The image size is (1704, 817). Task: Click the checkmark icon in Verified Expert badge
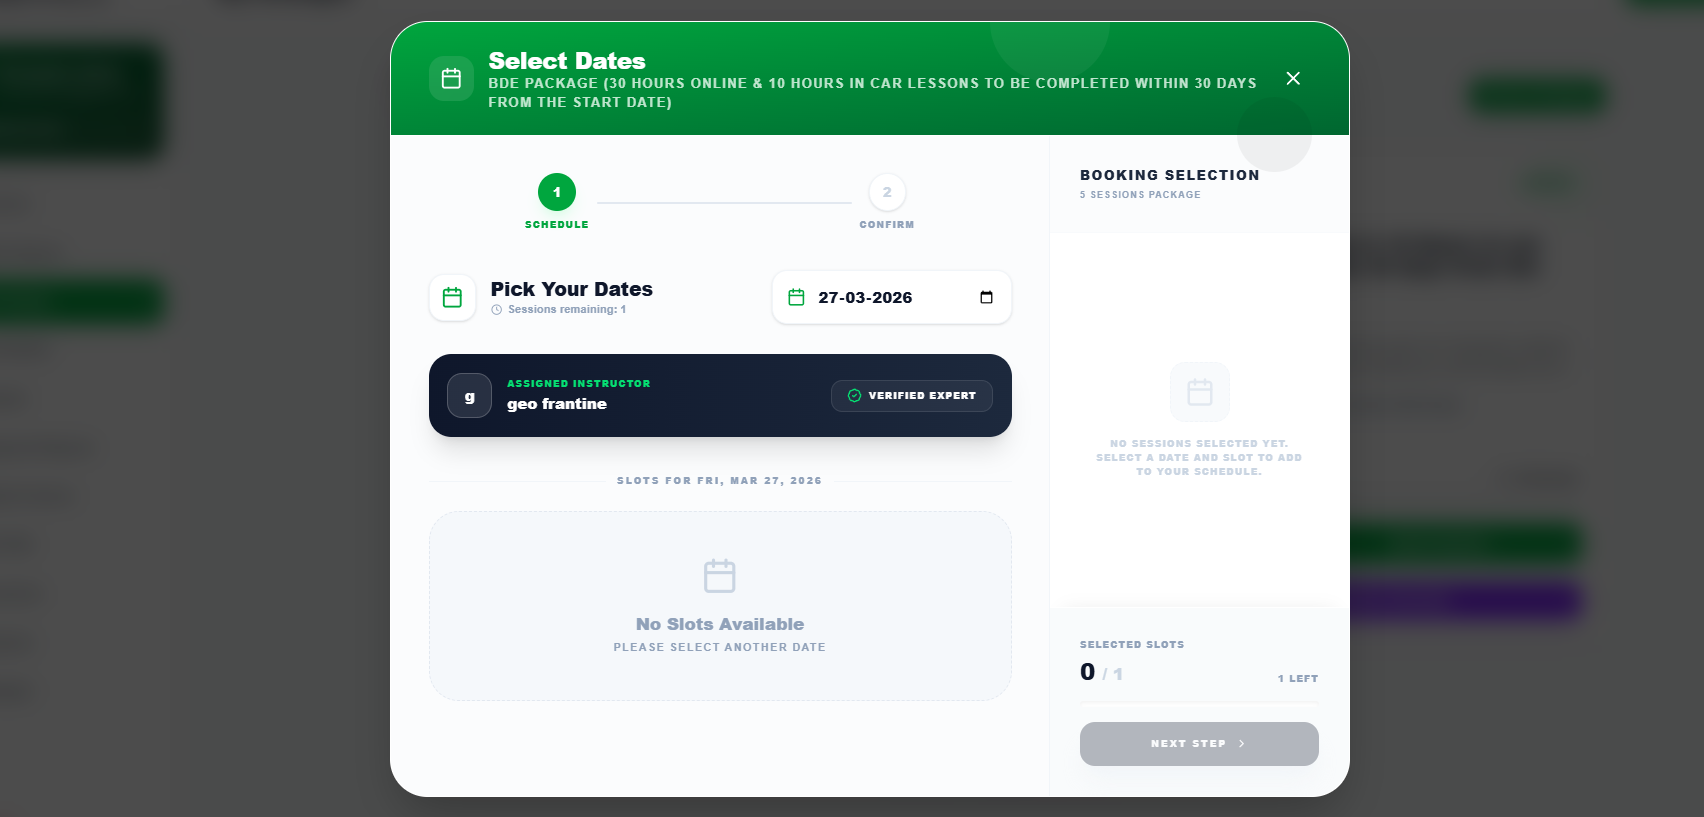(x=854, y=396)
